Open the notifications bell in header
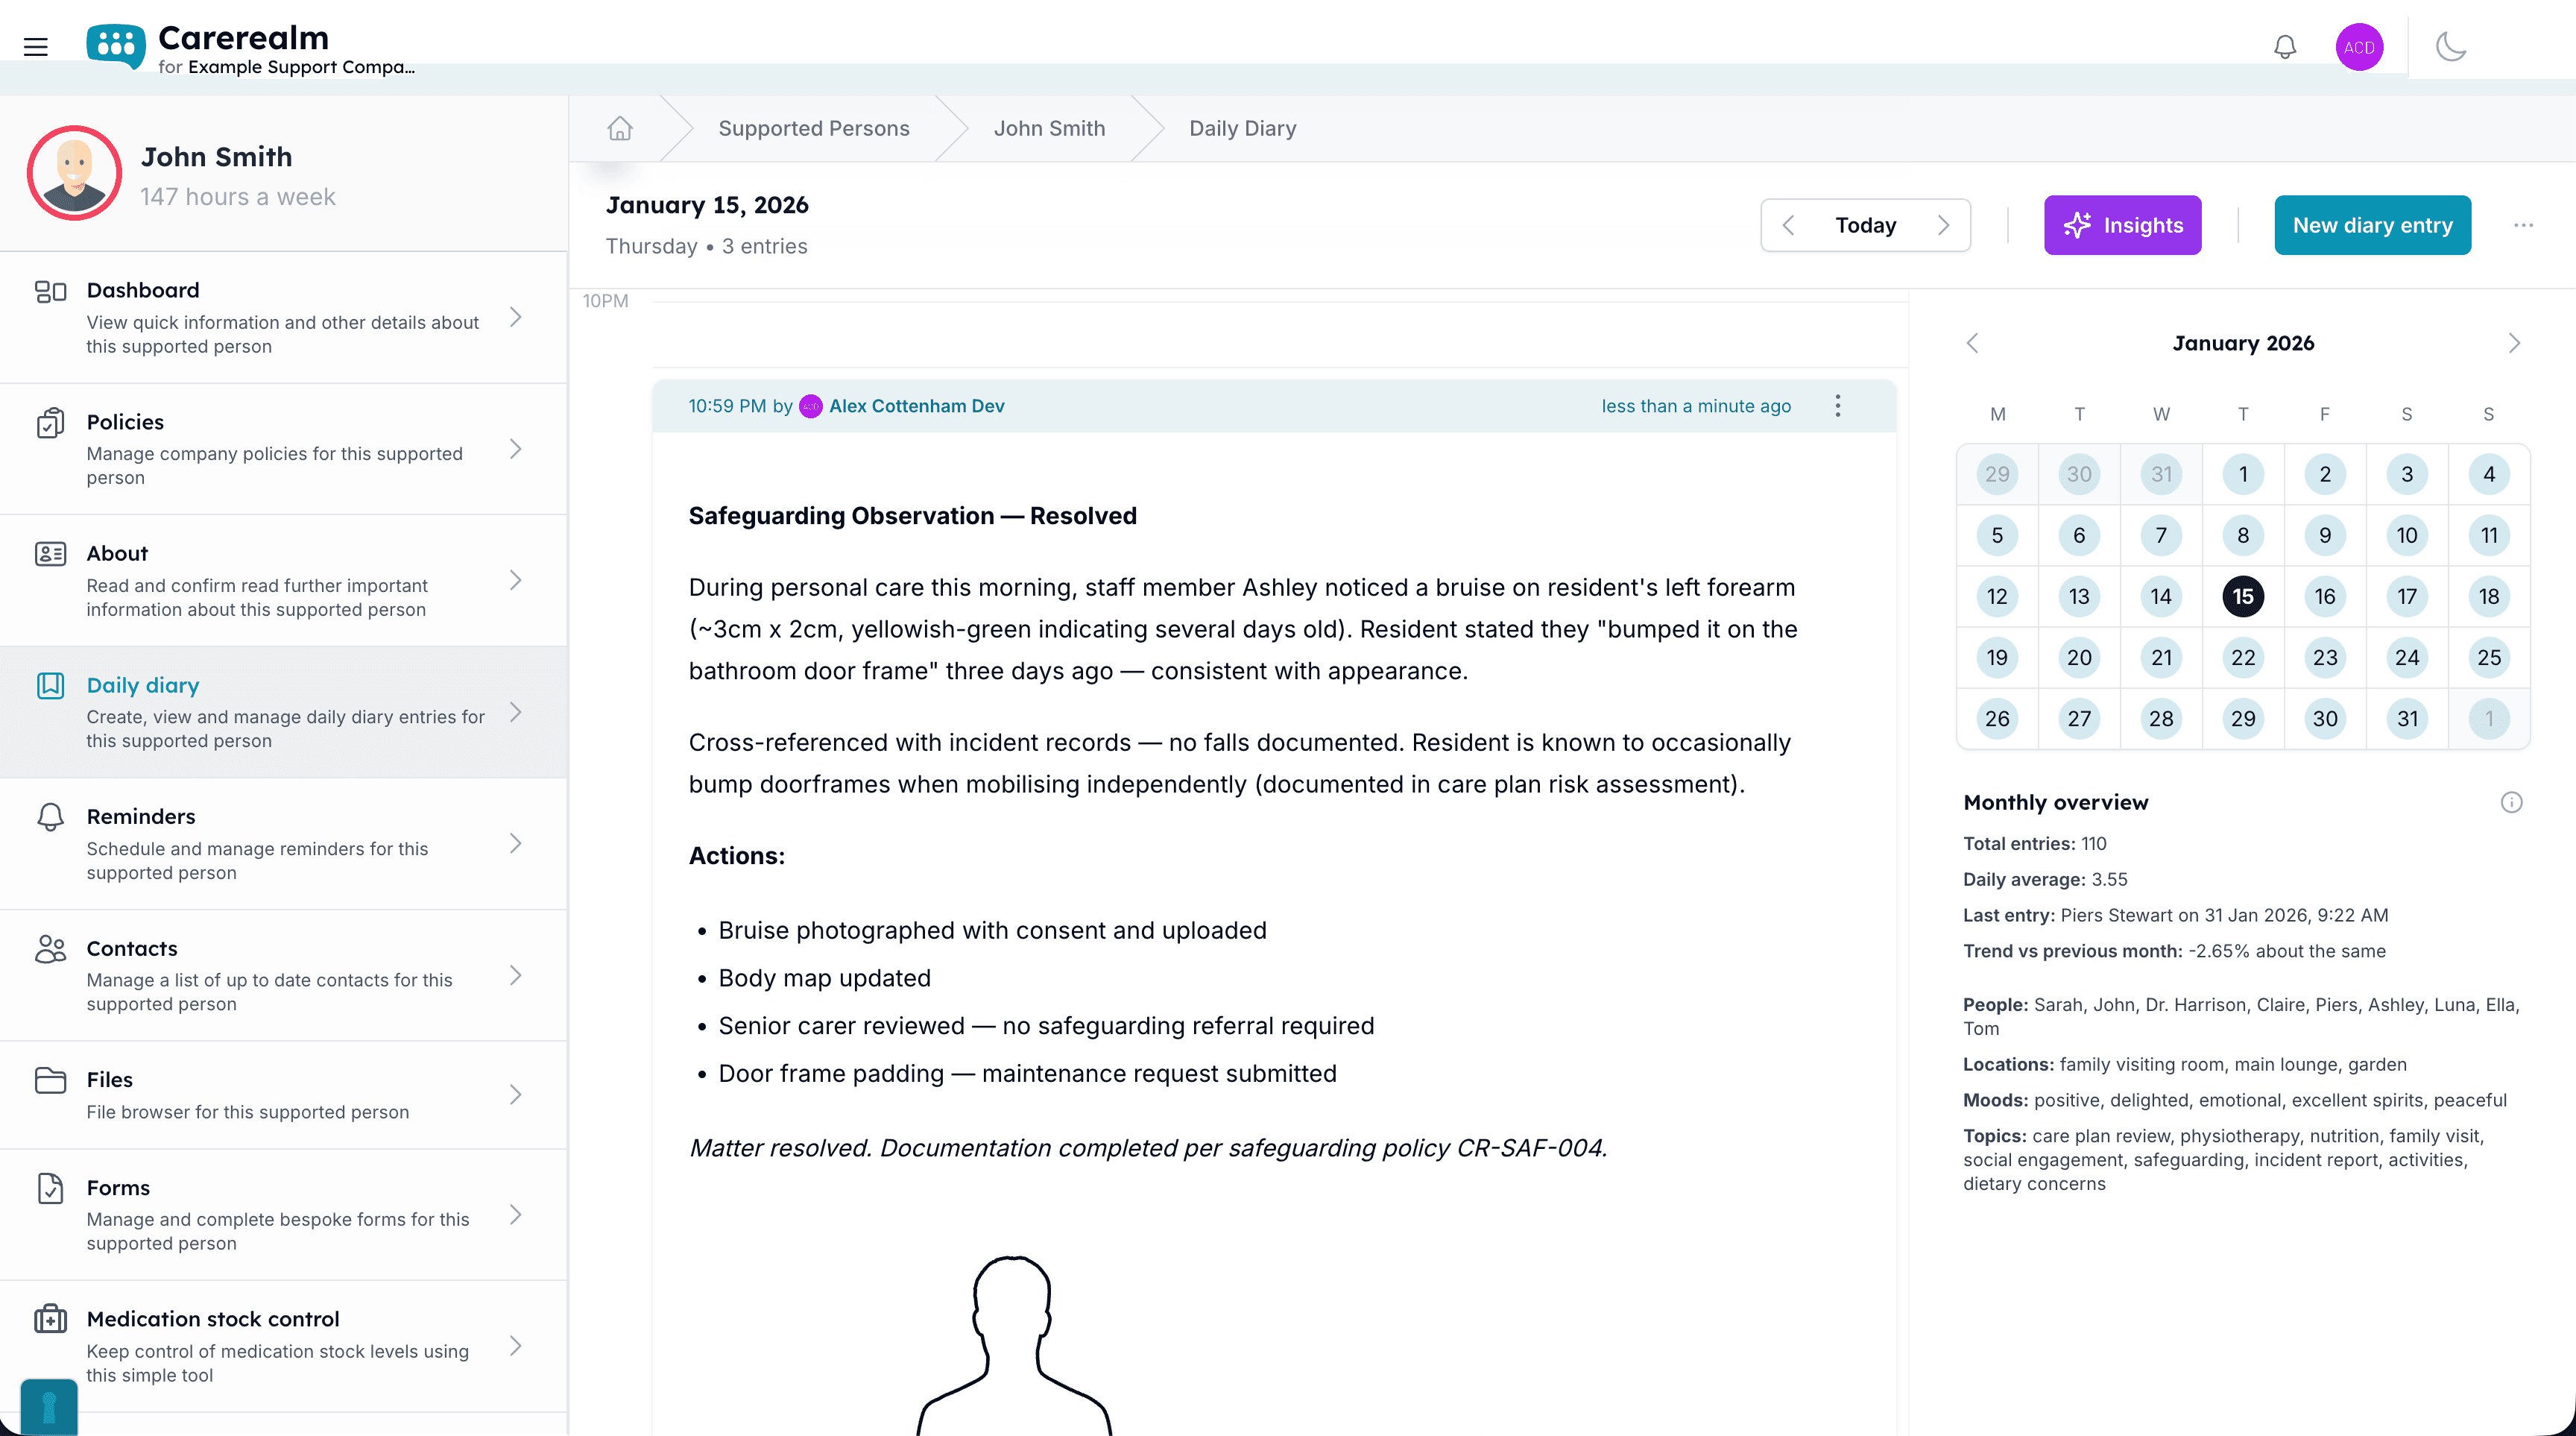The height and width of the screenshot is (1436, 2576). 2284,47
